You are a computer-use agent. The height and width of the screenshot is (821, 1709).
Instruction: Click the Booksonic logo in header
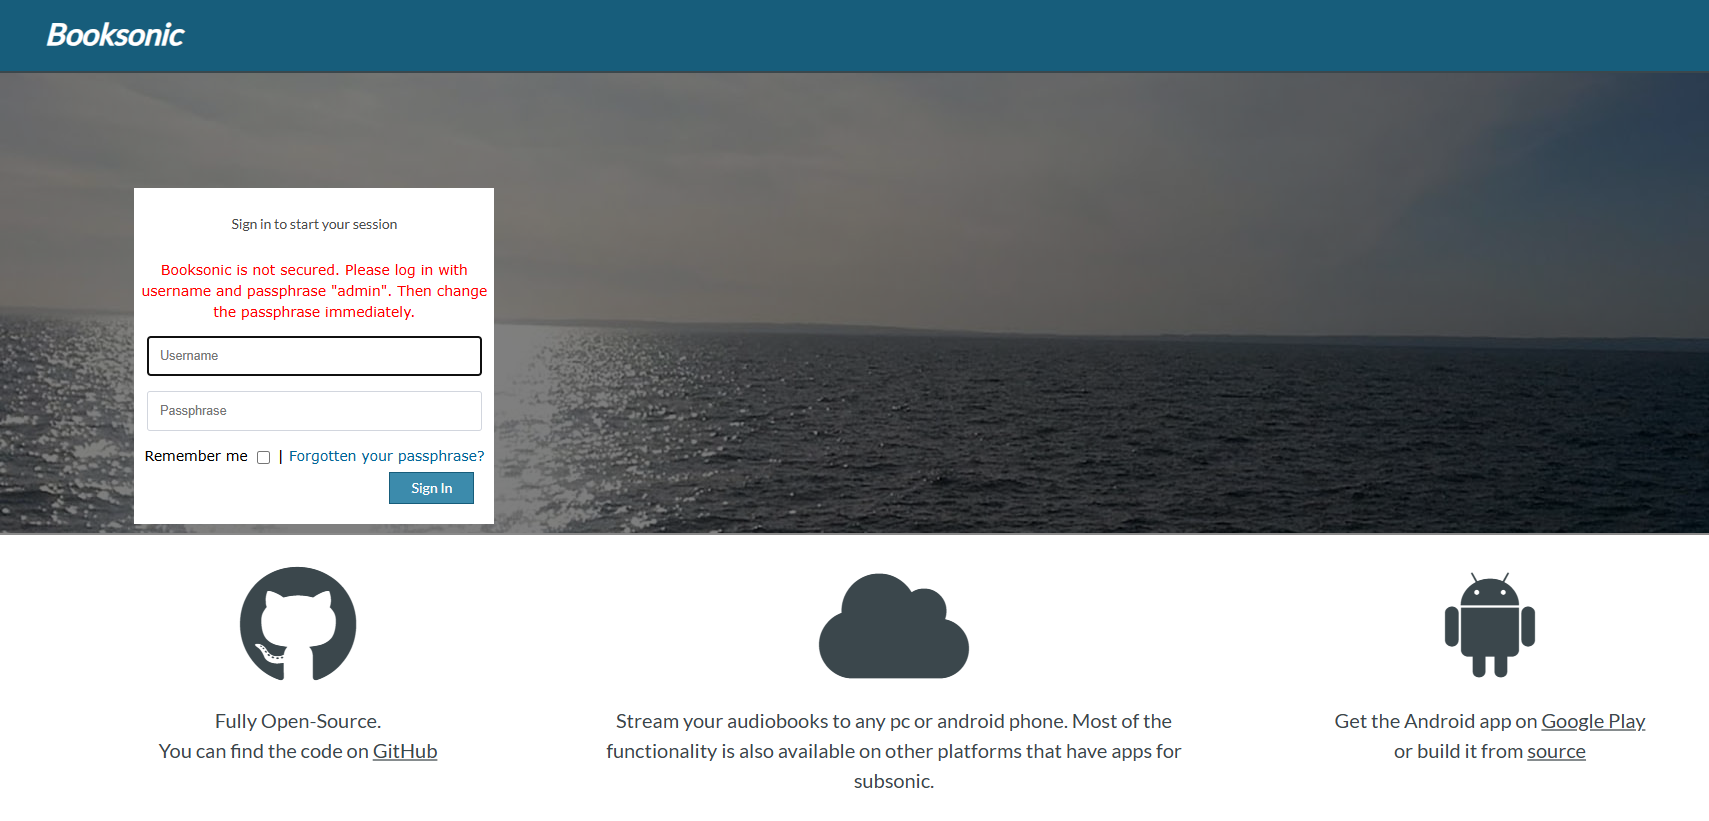click(115, 35)
